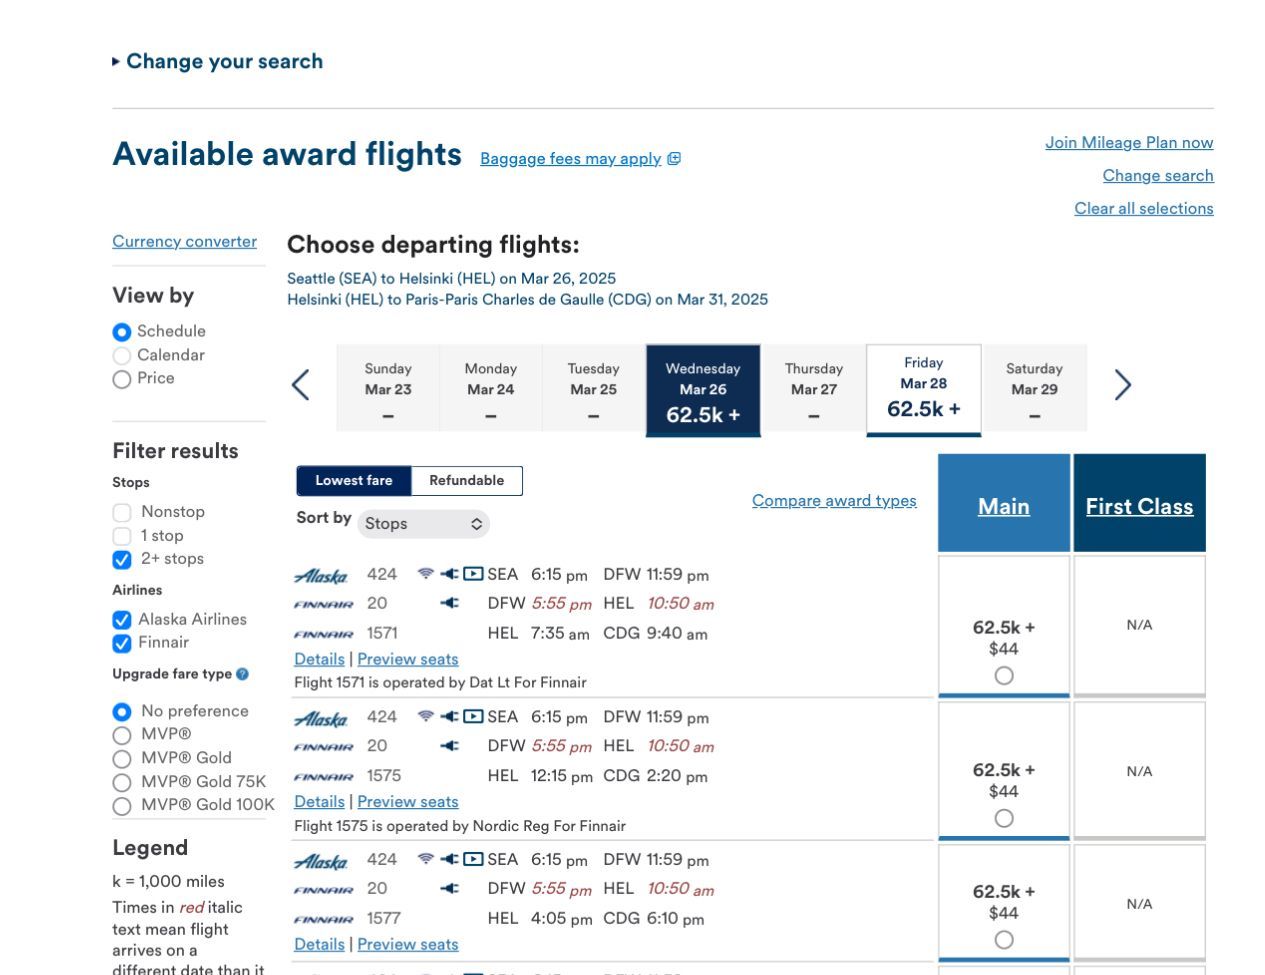The height and width of the screenshot is (975, 1265).
Task: Open Preview seats for flight 1575 itinerary
Action: pos(408,801)
